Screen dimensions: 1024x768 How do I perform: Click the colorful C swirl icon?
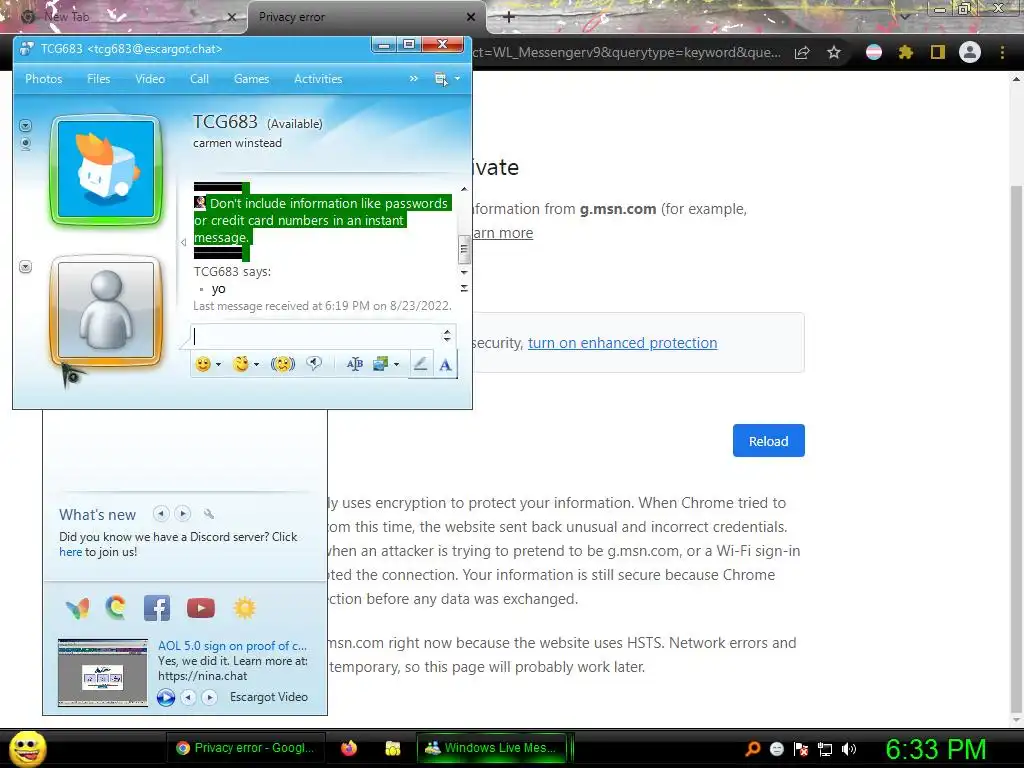(x=116, y=608)
